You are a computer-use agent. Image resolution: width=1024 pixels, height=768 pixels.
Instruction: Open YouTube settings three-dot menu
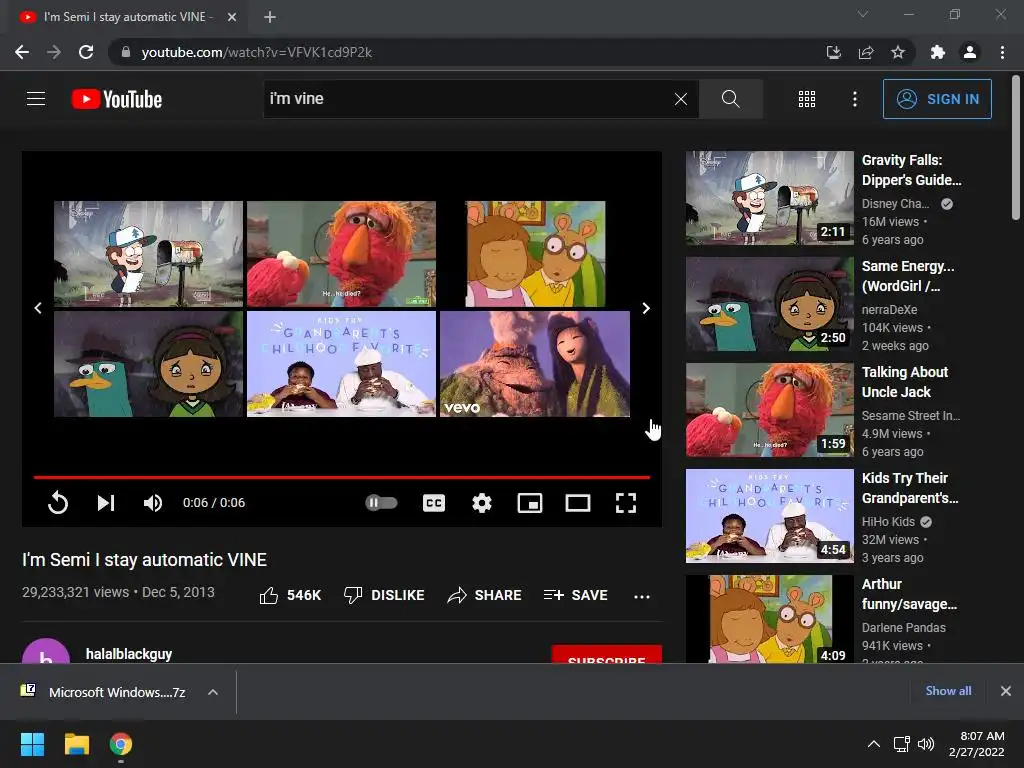click(855, 99)
